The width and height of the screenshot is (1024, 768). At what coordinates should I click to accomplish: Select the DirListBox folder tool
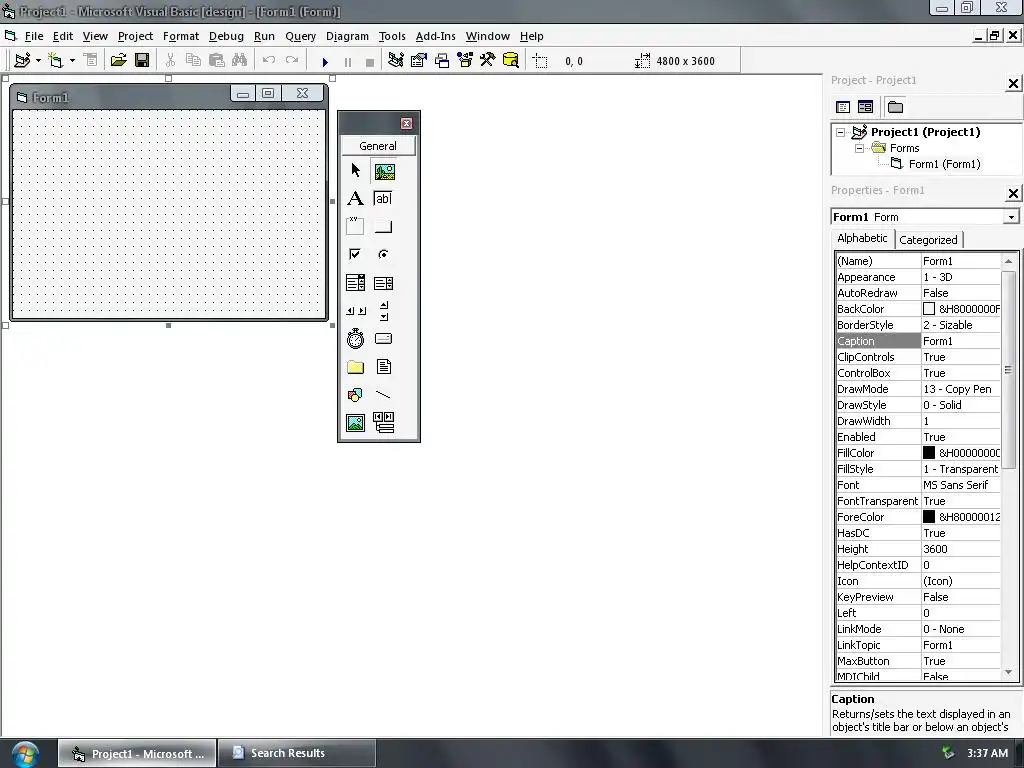pyautogui.click(x=355, y=367)
